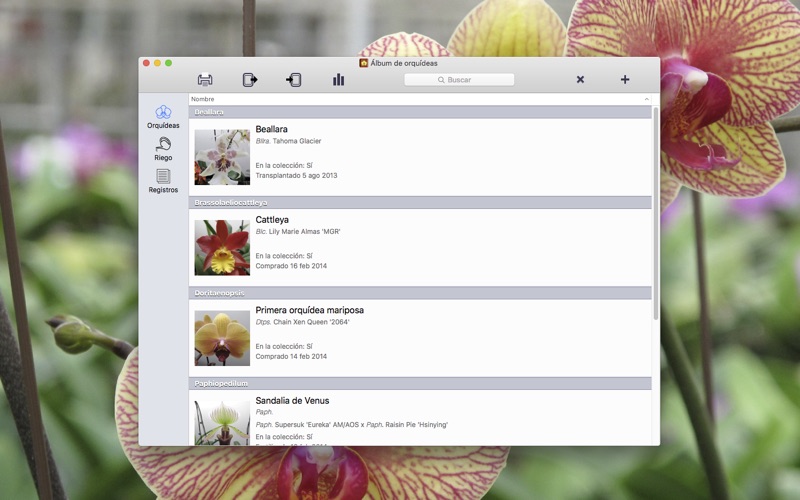Switch to the Registros section
The image size is (800, 500).
(163, 181)
